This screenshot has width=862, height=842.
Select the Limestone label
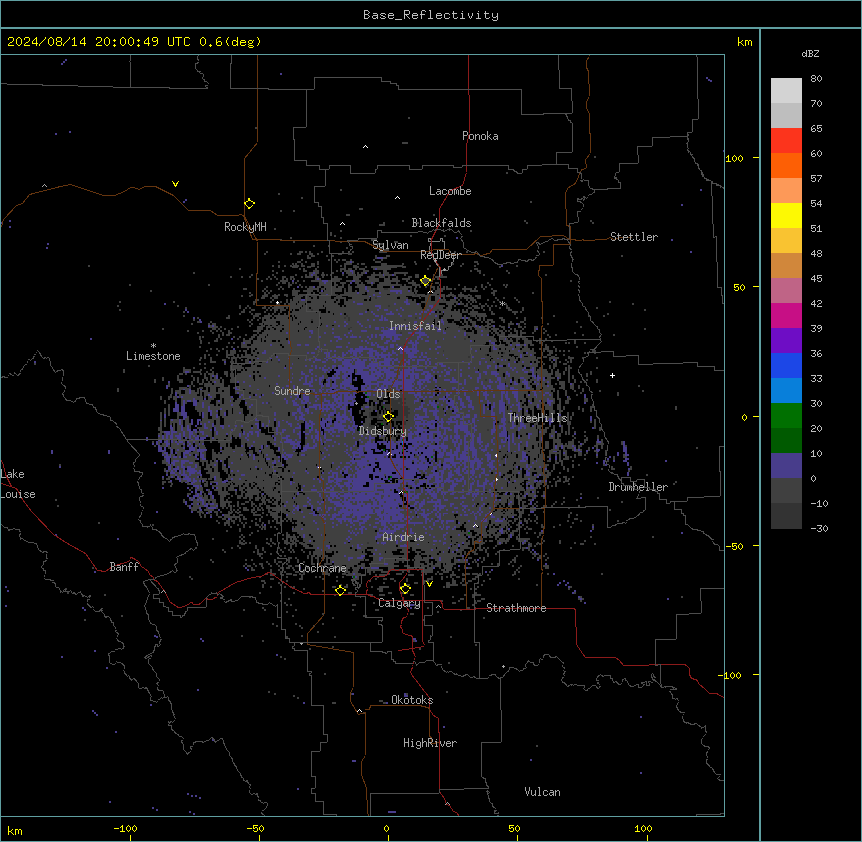(x=153, y=356)
